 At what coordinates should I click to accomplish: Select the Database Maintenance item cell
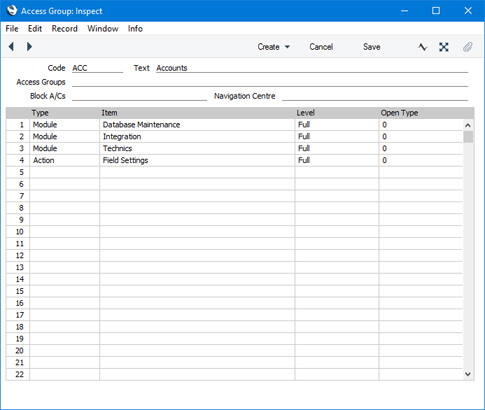coord(197,125)
